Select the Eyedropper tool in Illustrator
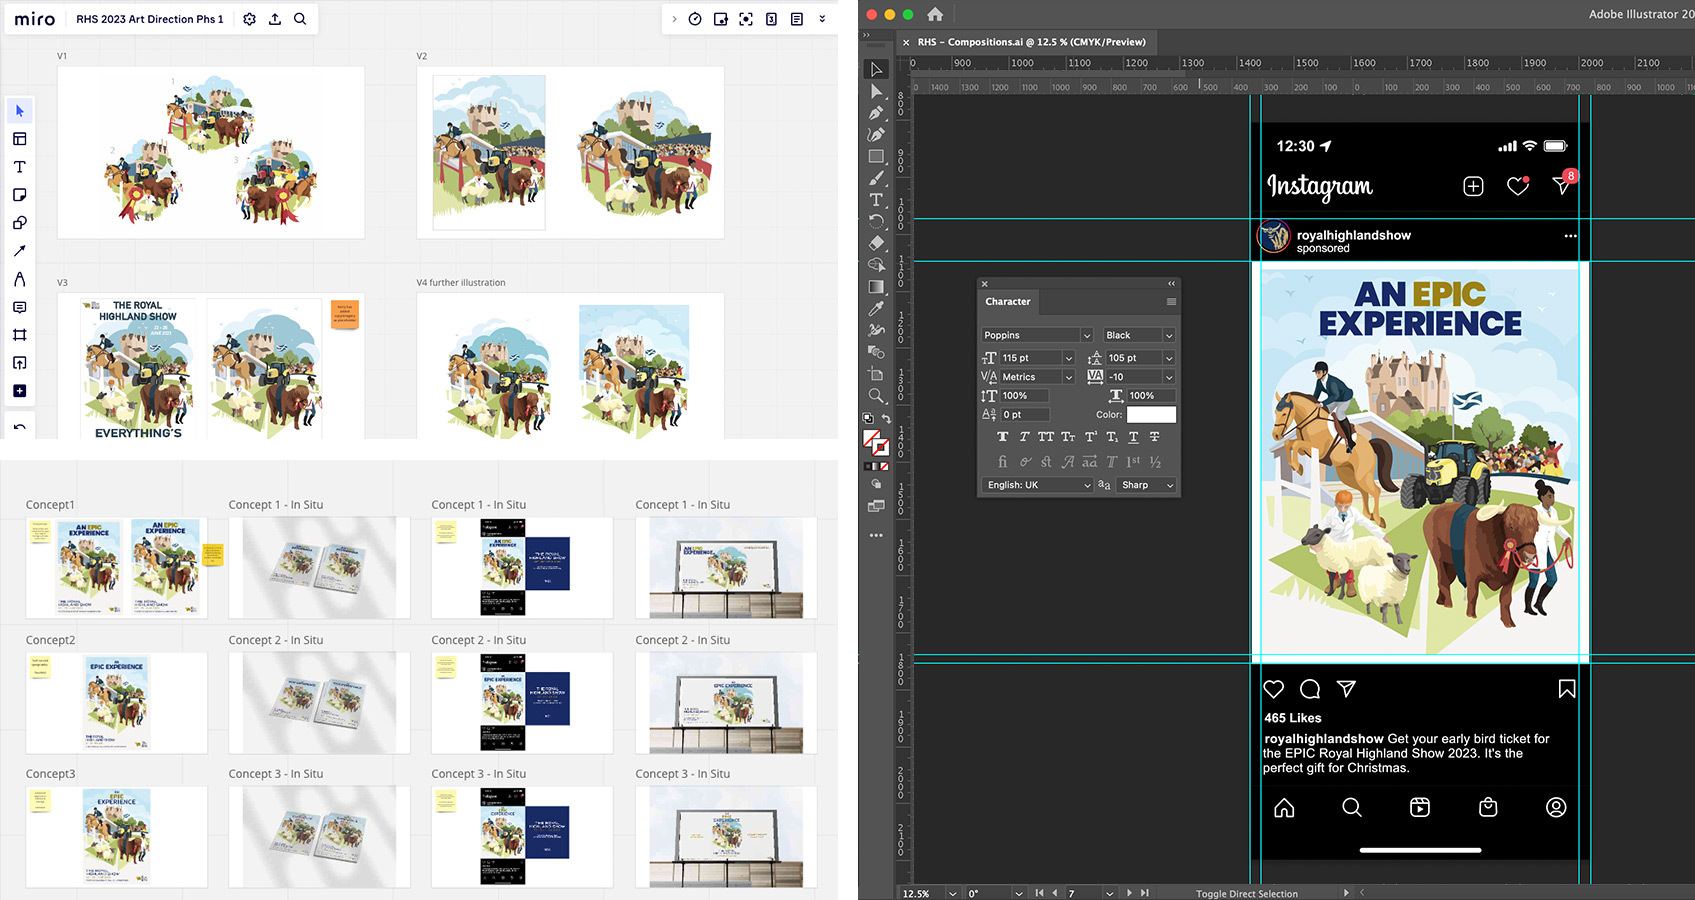 (x=876, y=309)
